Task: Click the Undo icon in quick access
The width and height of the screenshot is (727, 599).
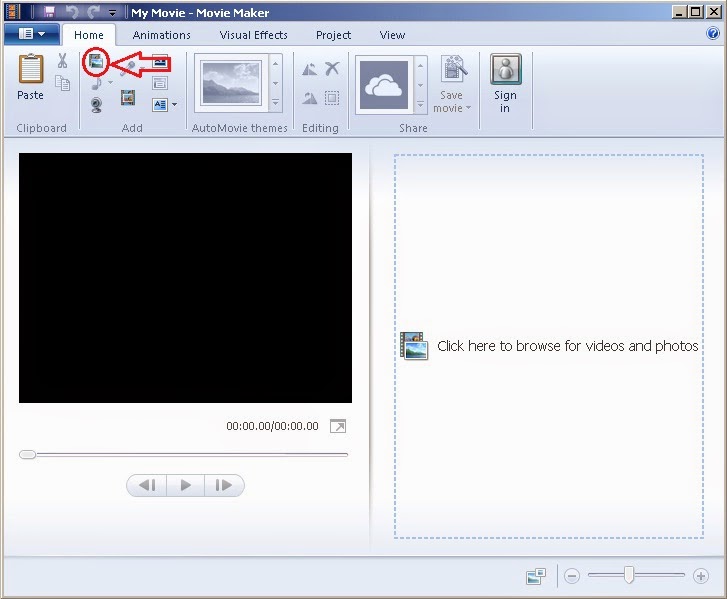Action: 72,12
